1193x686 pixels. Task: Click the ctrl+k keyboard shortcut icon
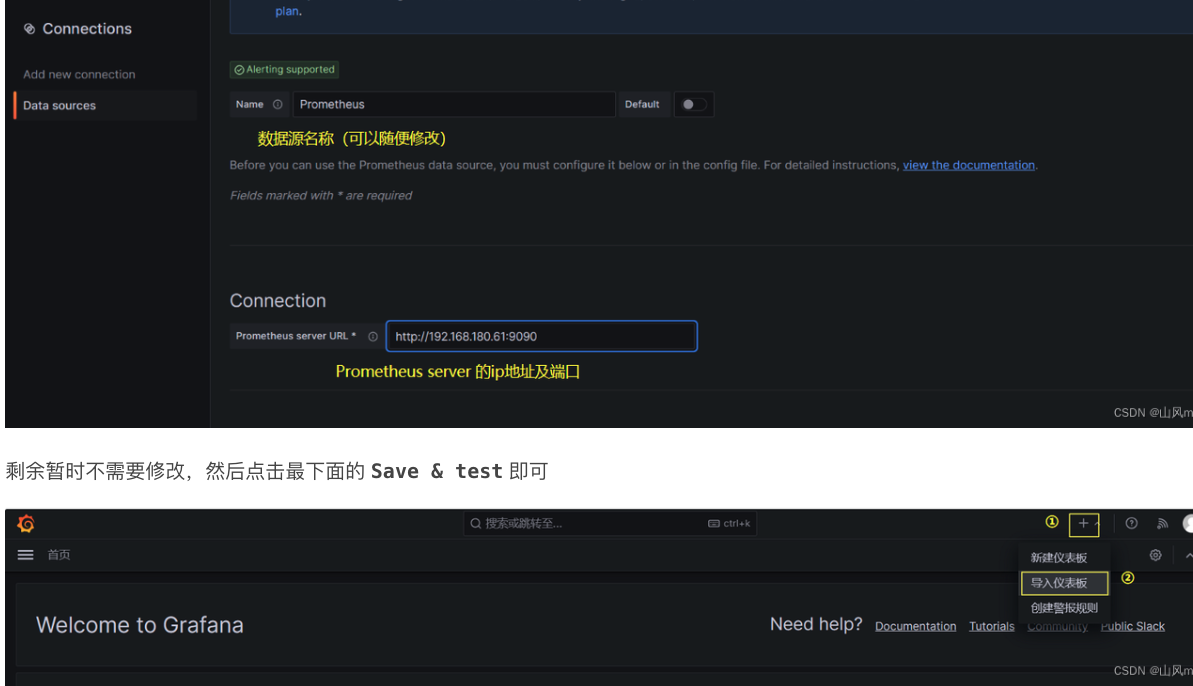714,523
